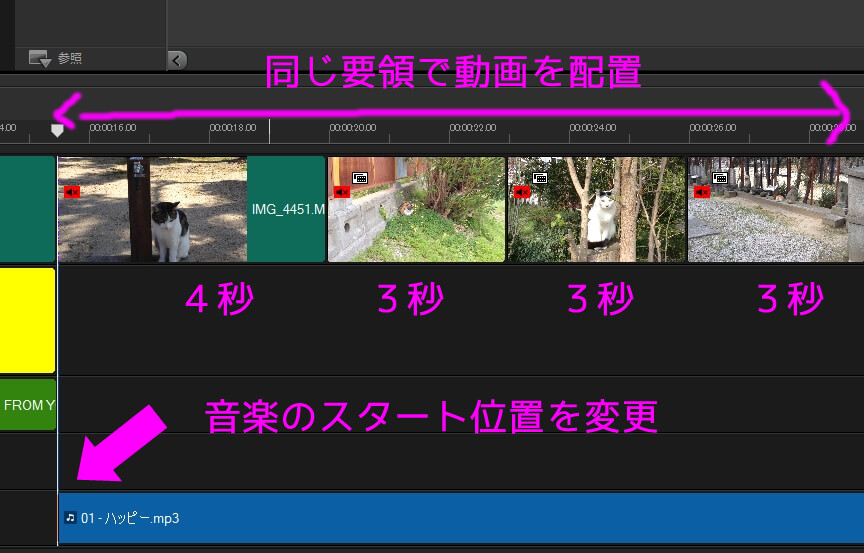
Task: Click the IMG_4451.M clip label
Action: click(288, 209)
